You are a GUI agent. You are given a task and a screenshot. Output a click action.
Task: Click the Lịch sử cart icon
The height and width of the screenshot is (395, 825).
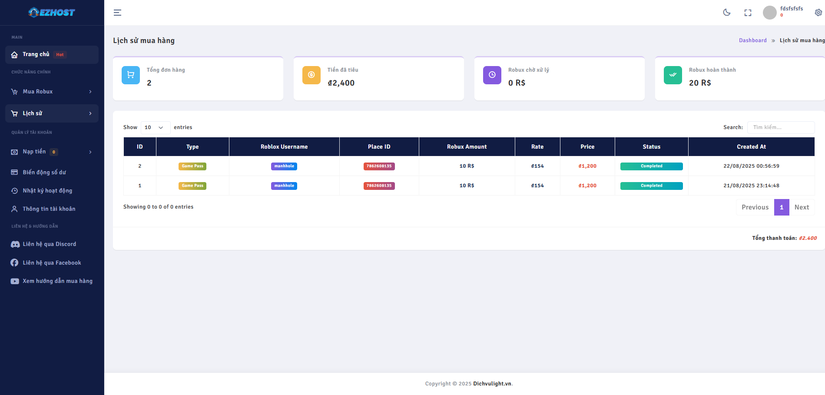(14, 113)
